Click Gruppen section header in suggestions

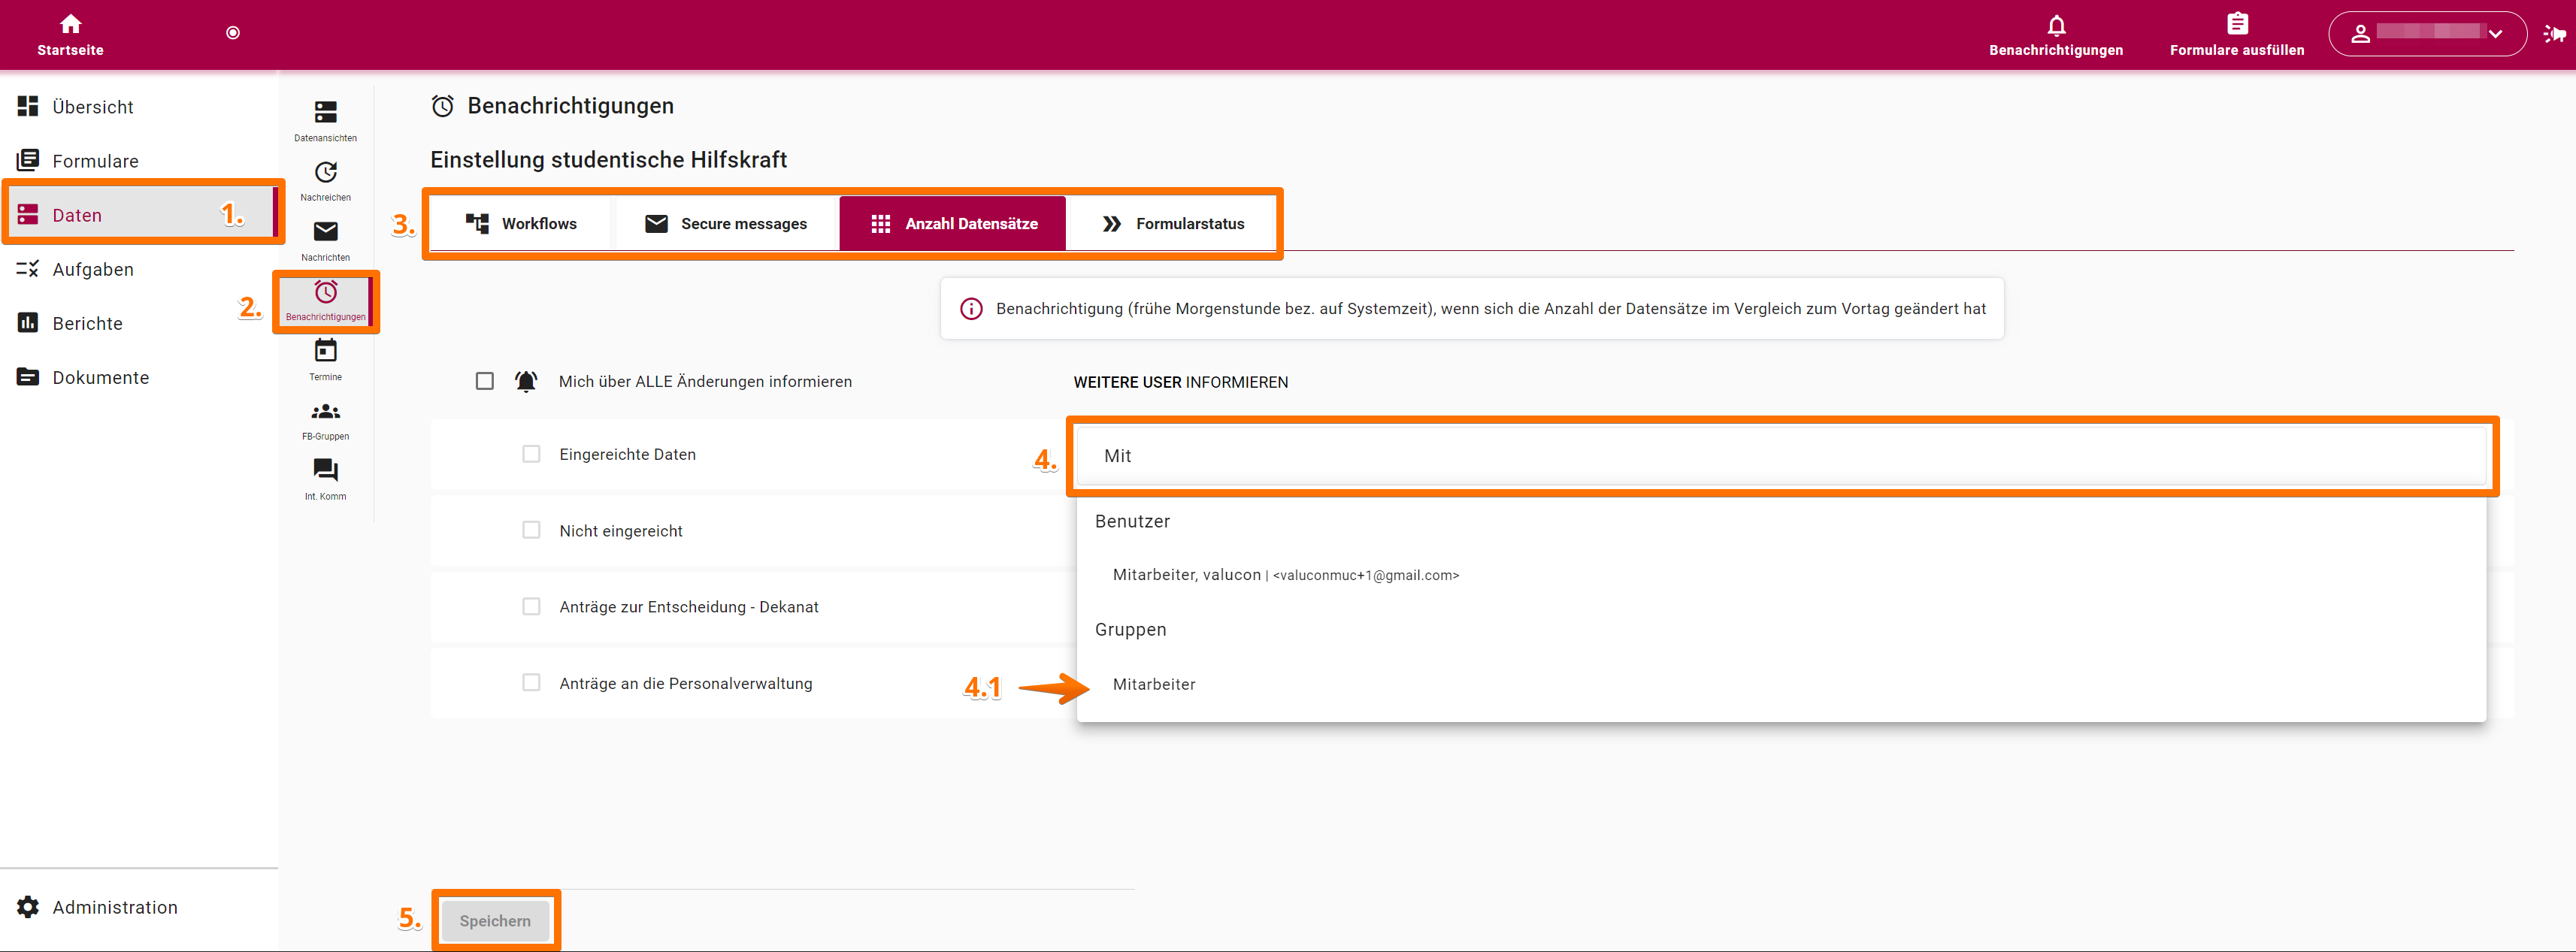(x=1130, y=629)
